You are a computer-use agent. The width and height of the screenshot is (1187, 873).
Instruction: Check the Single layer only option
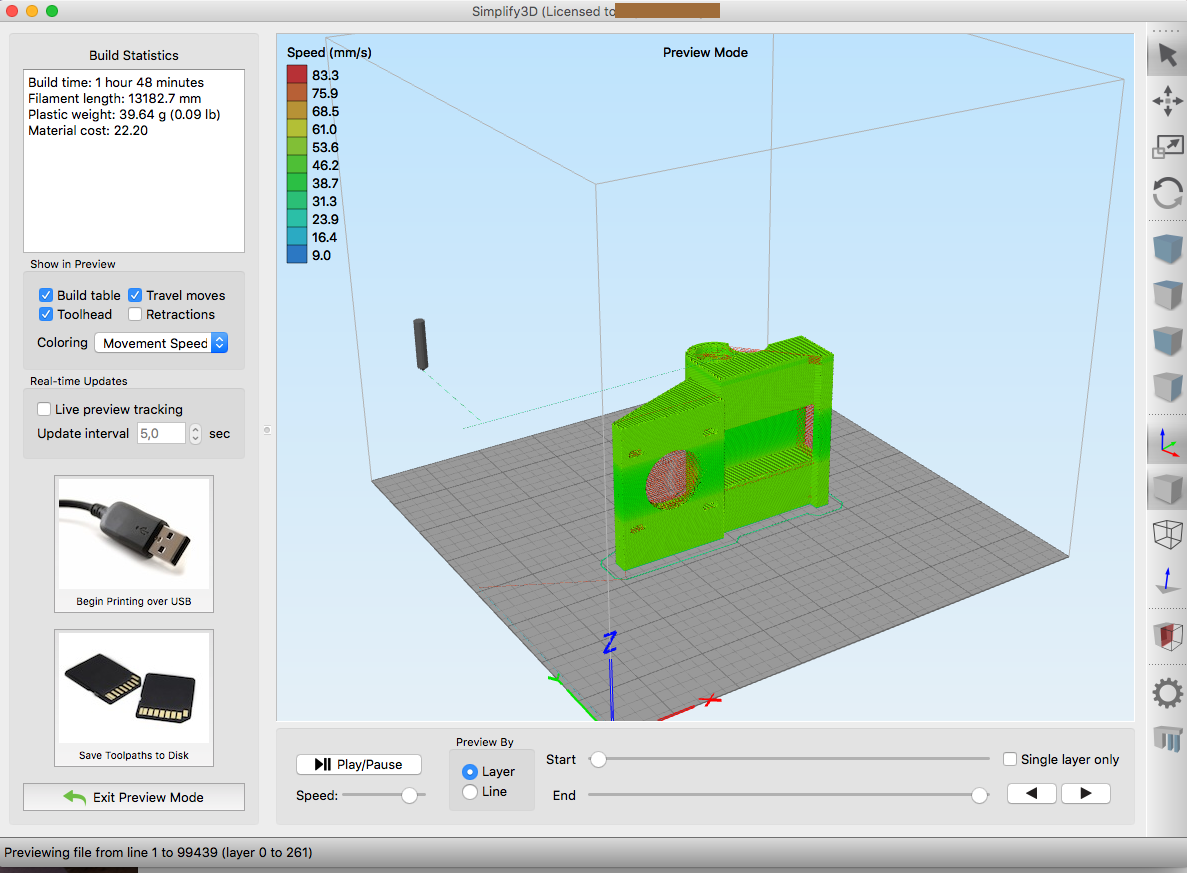click(1010, 759)
